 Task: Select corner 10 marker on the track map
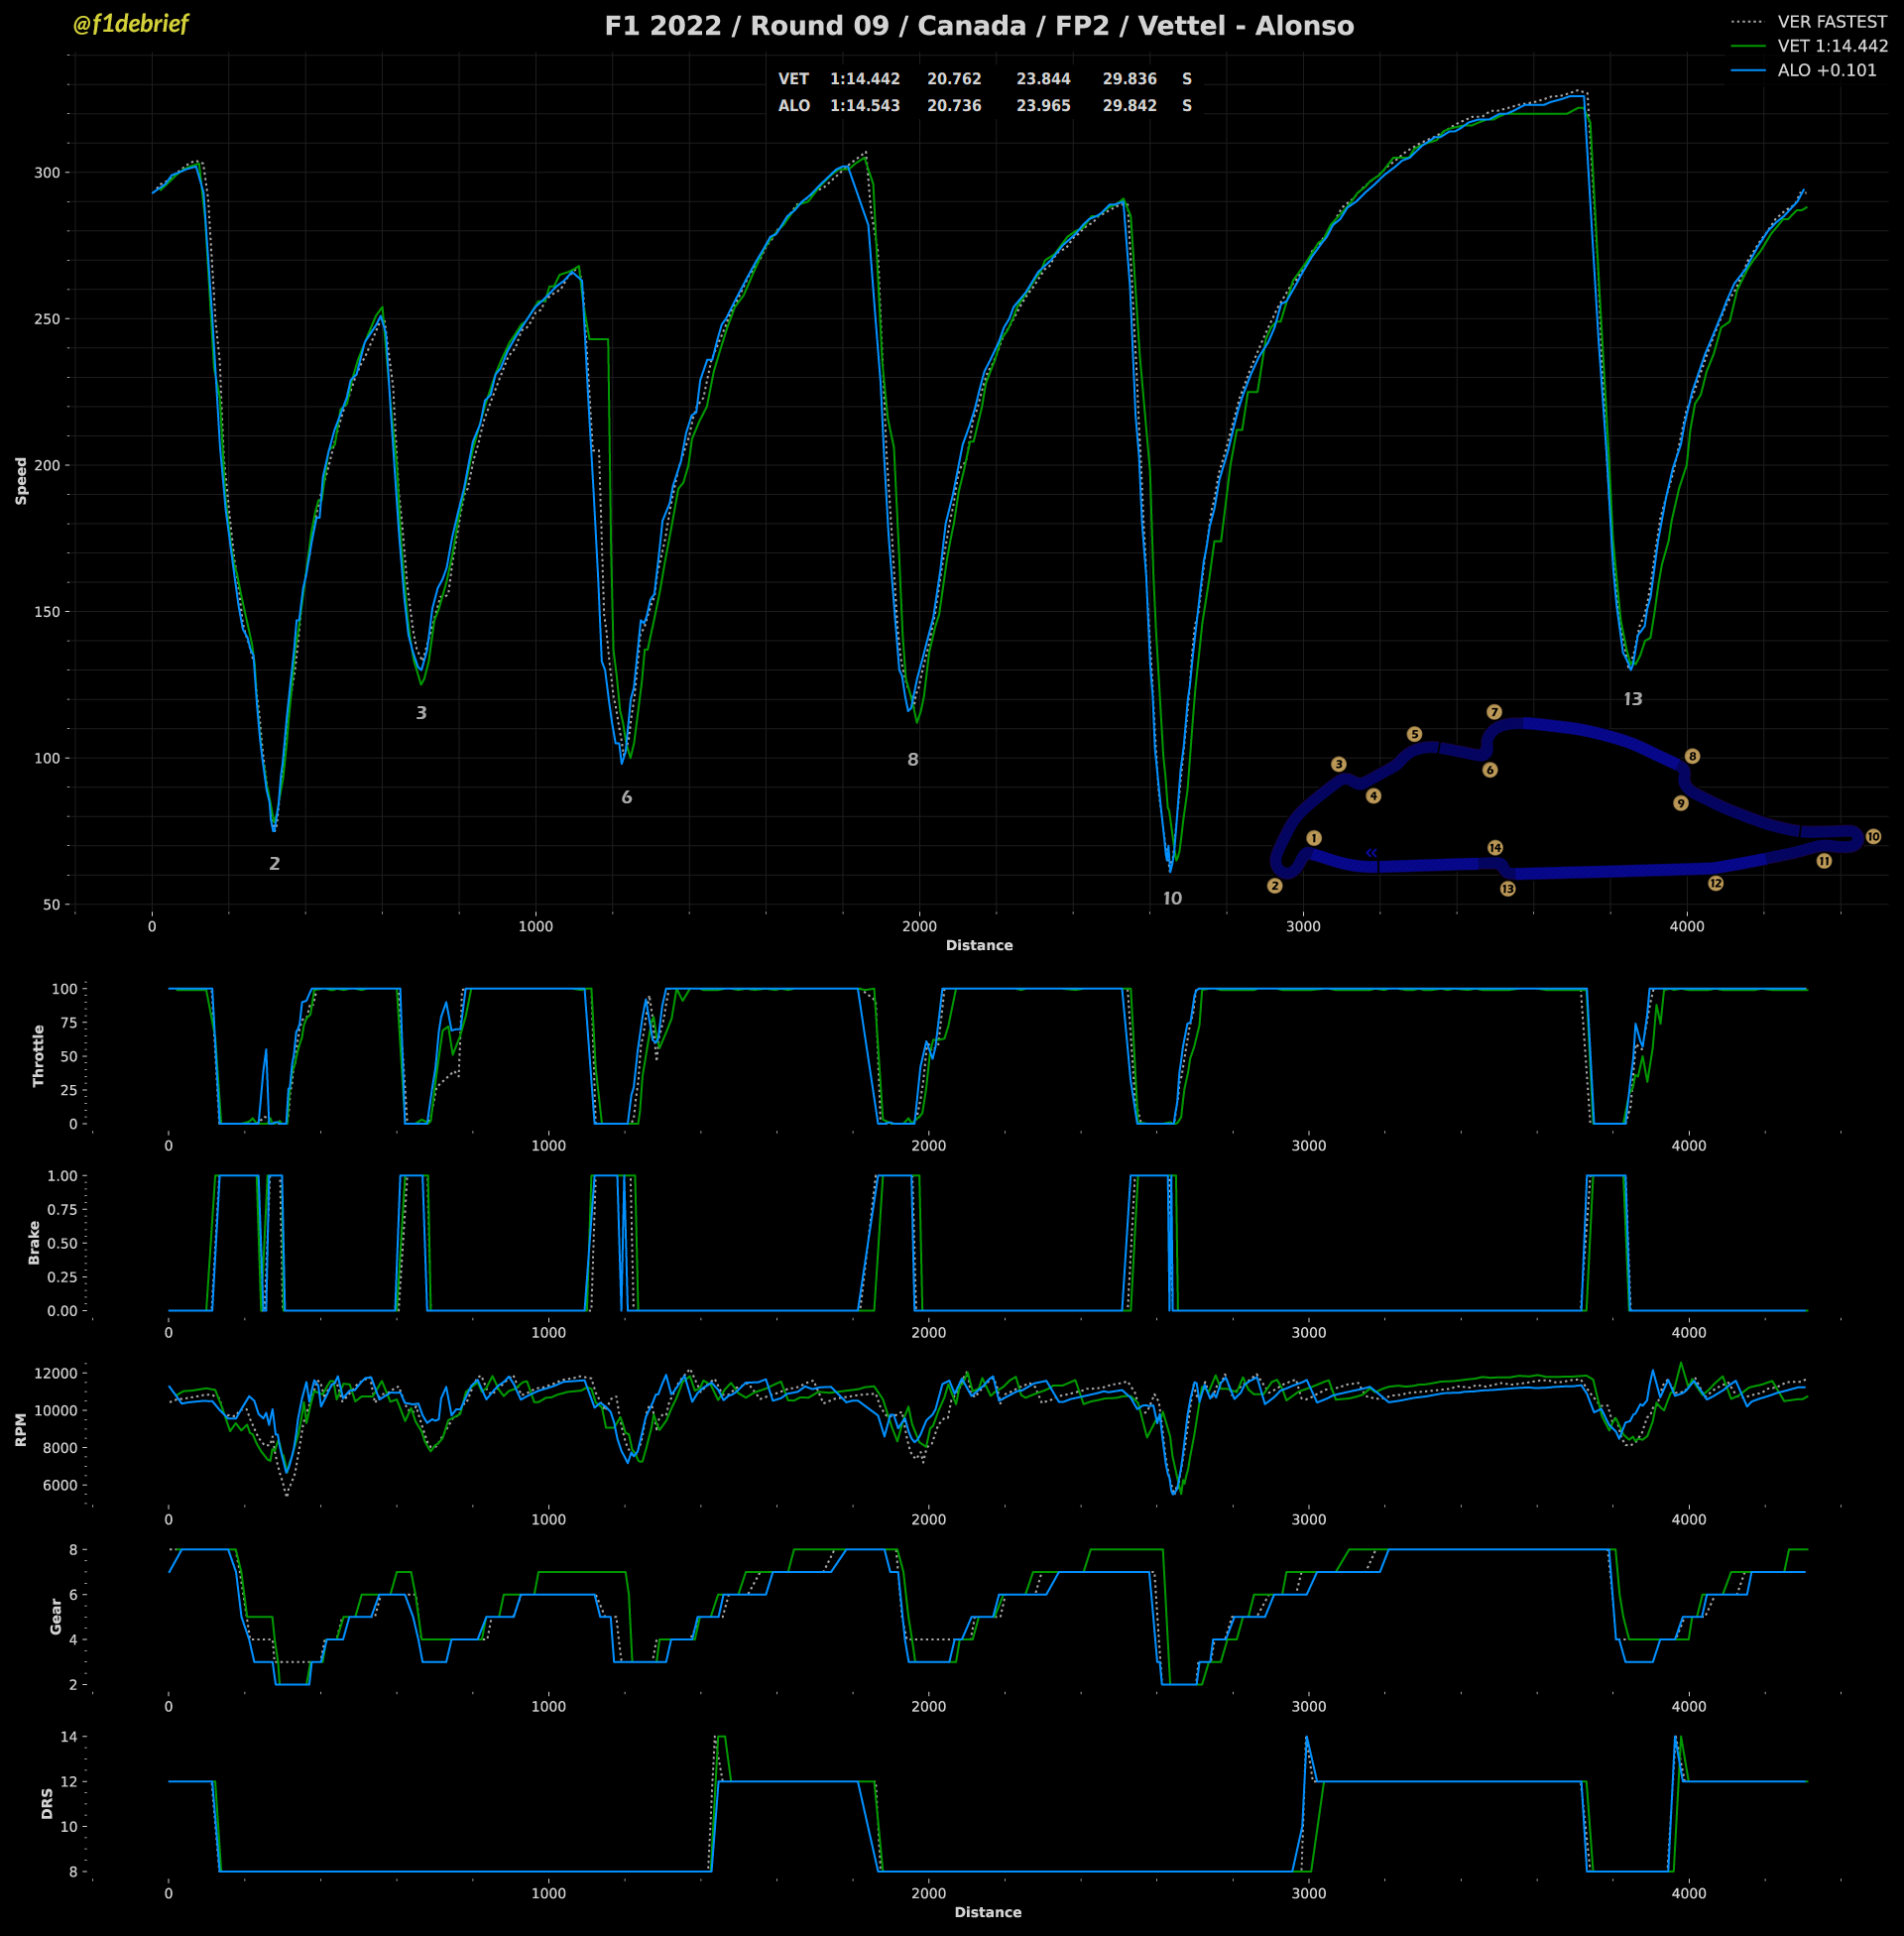pos(1873,836)
